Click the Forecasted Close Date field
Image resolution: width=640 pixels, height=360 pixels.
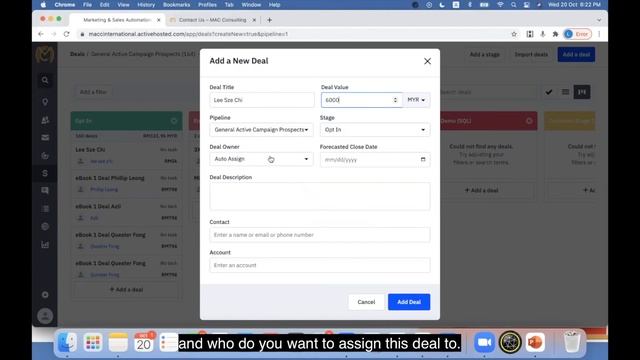(375, 160)
